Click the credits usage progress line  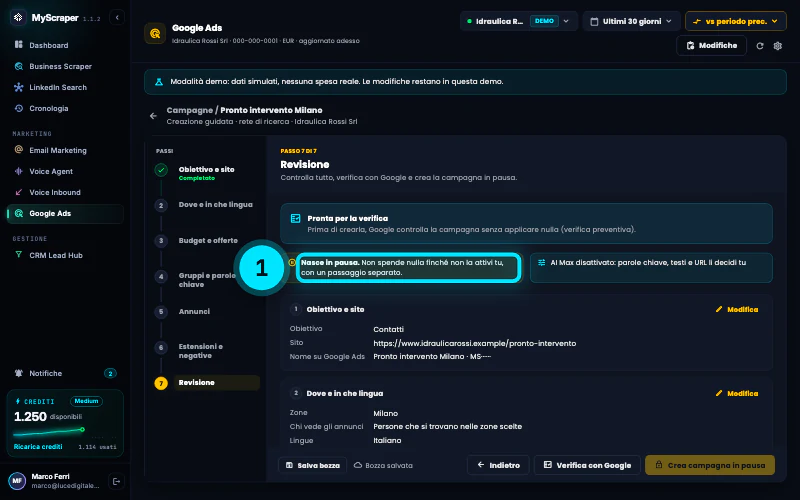coord(49,432)
